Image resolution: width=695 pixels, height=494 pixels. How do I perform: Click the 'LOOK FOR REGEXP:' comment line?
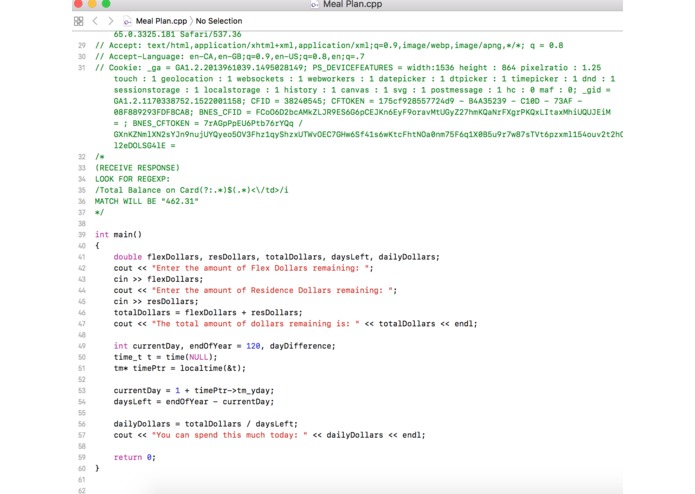(x=133, y=179)
